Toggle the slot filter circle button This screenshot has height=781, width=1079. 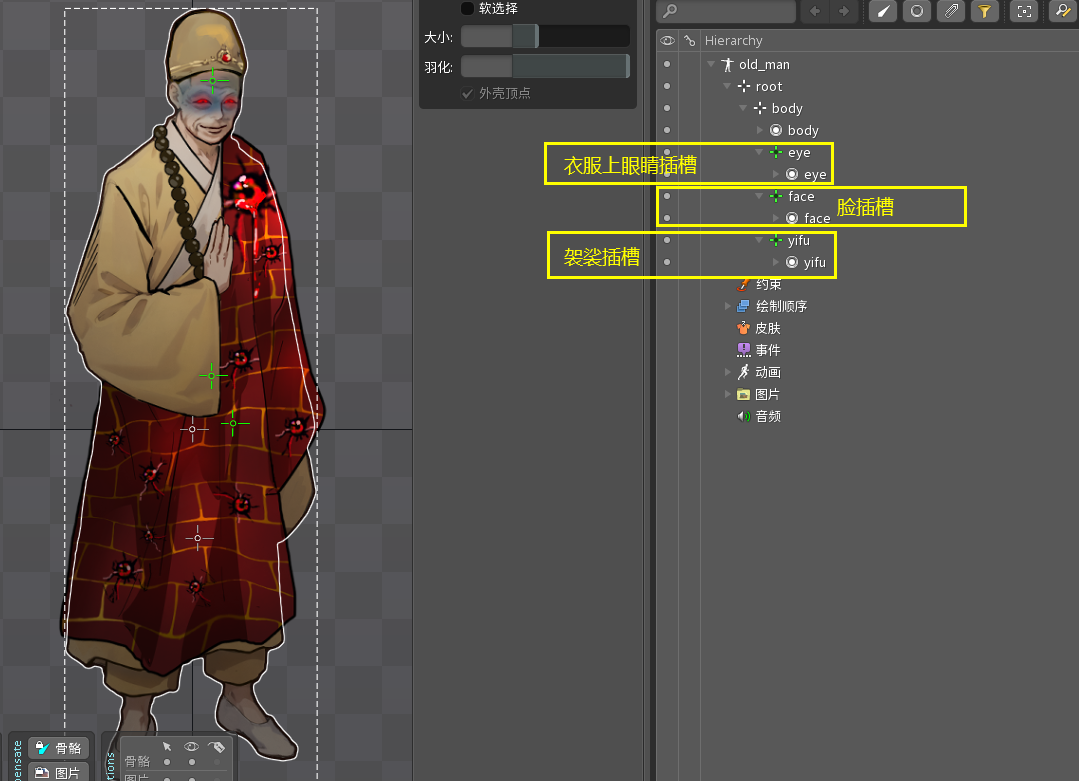click(916, 11)
